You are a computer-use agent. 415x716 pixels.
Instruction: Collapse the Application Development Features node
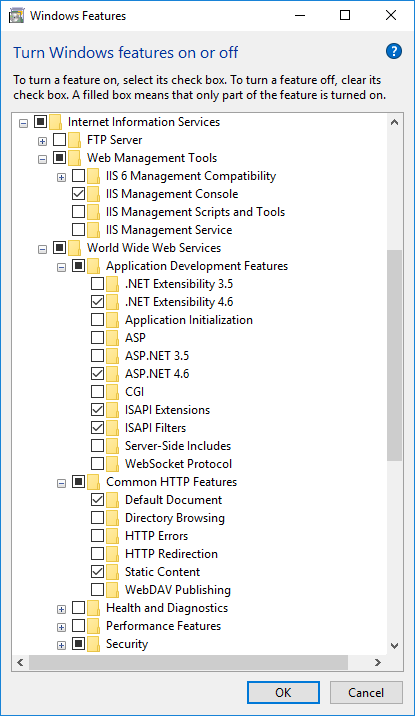61,268
